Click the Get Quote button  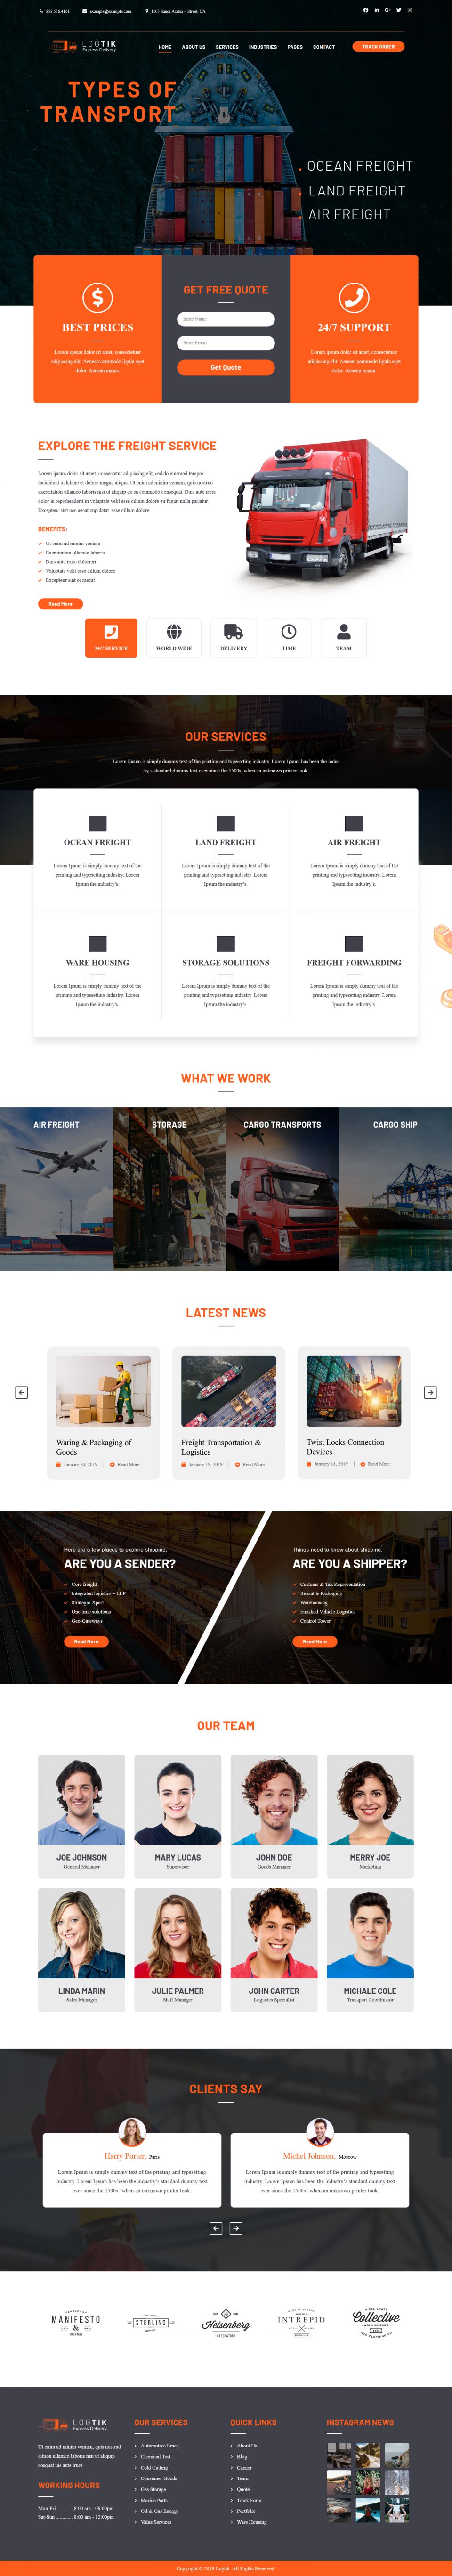(226, 368)
